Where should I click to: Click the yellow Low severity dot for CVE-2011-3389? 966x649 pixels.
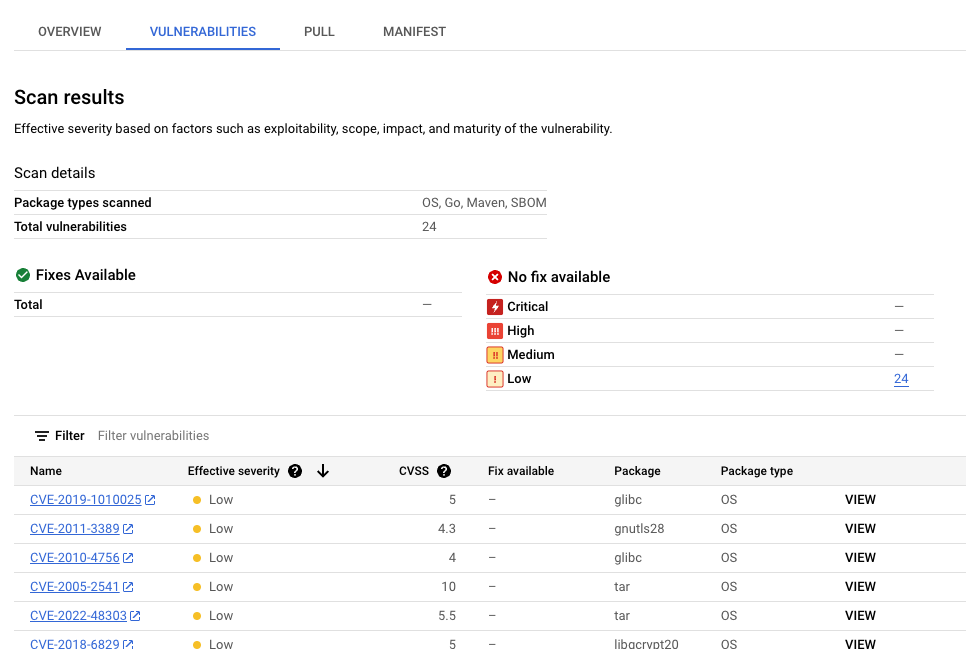click(196, 528)
